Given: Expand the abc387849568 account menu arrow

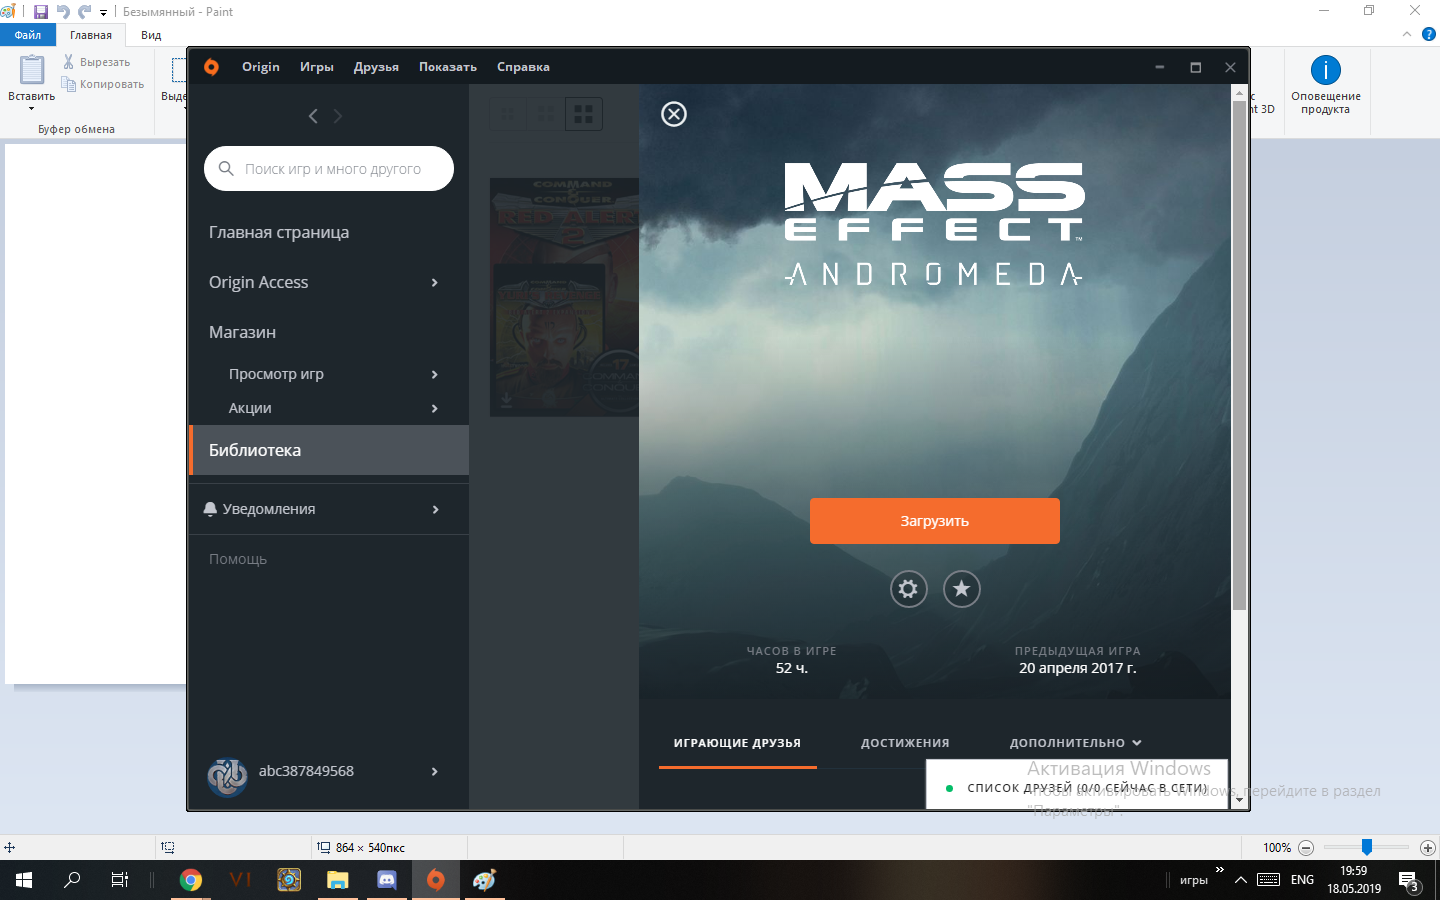Looking at the screenshot, I should (434, 772).
